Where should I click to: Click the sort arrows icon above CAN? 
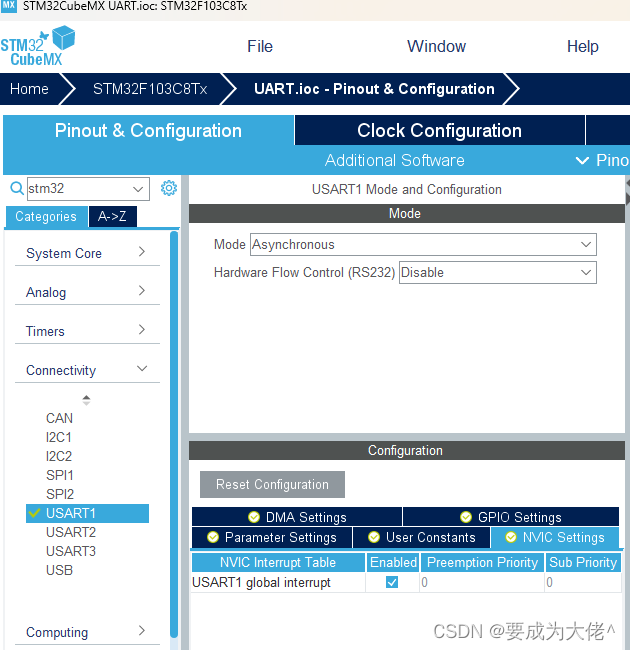tap(86, 400)
